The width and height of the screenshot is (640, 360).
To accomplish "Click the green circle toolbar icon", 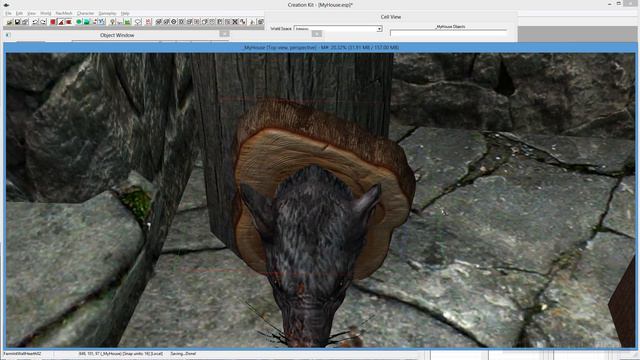I will coord(79,22).
